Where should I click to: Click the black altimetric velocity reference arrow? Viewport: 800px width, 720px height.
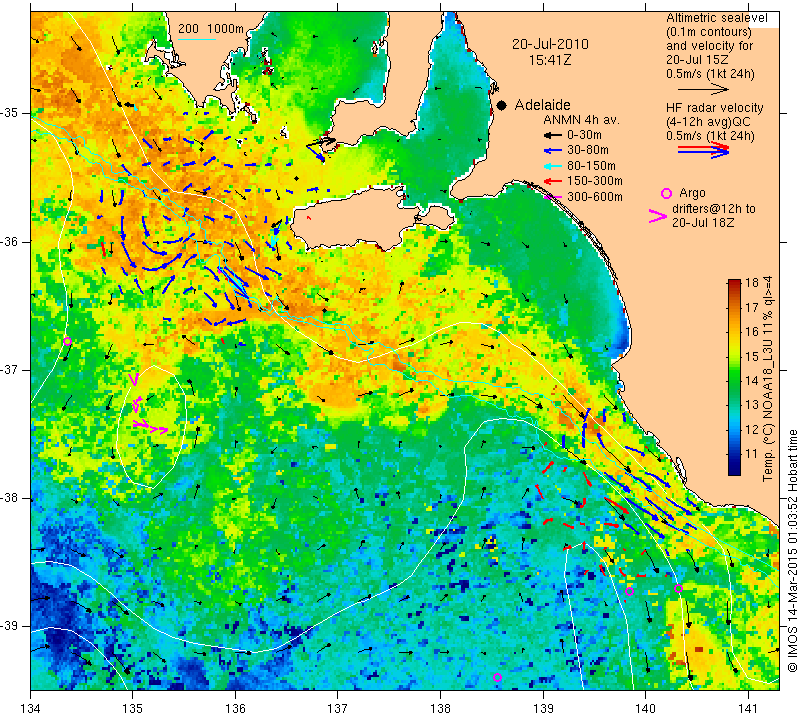703,90
